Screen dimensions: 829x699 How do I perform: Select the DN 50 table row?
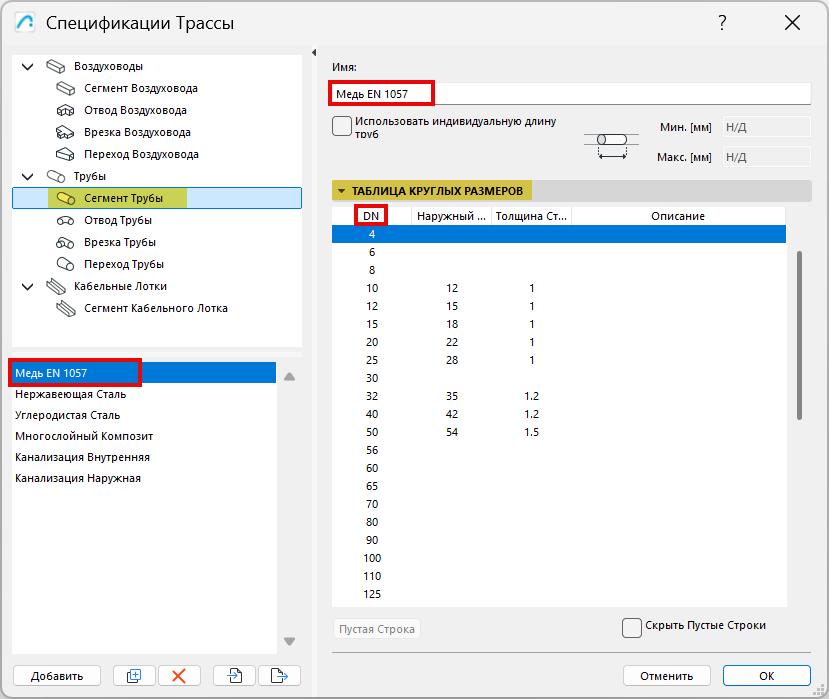tap(559, 432)
